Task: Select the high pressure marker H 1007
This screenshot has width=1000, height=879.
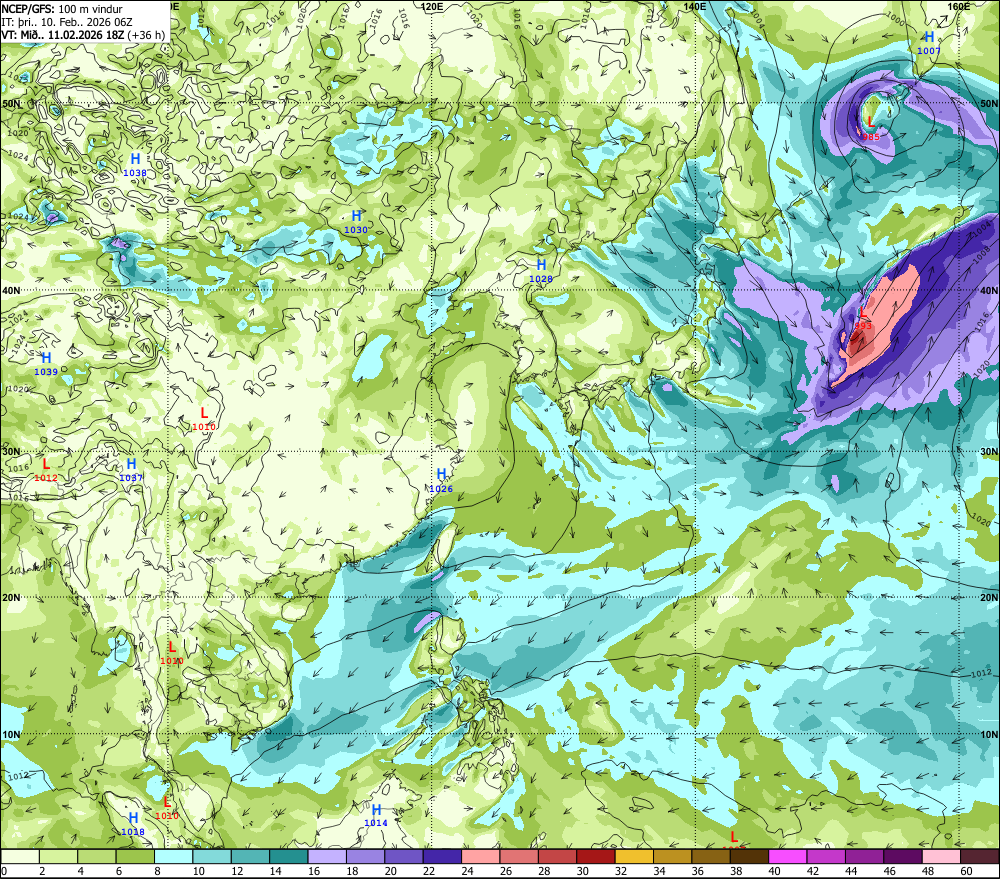Action: pyautogui.click(x=929, y=43)
